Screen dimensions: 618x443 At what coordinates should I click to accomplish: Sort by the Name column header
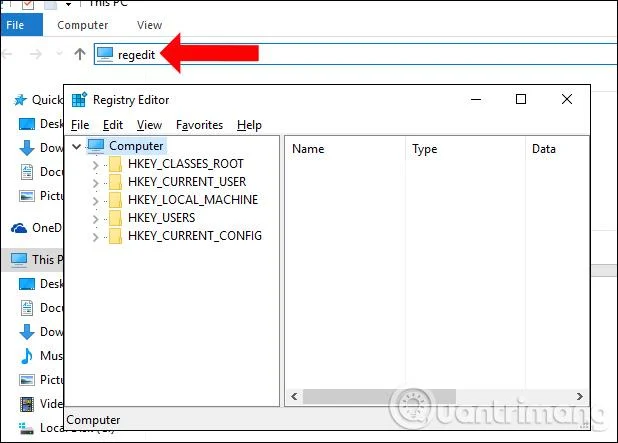344,149
